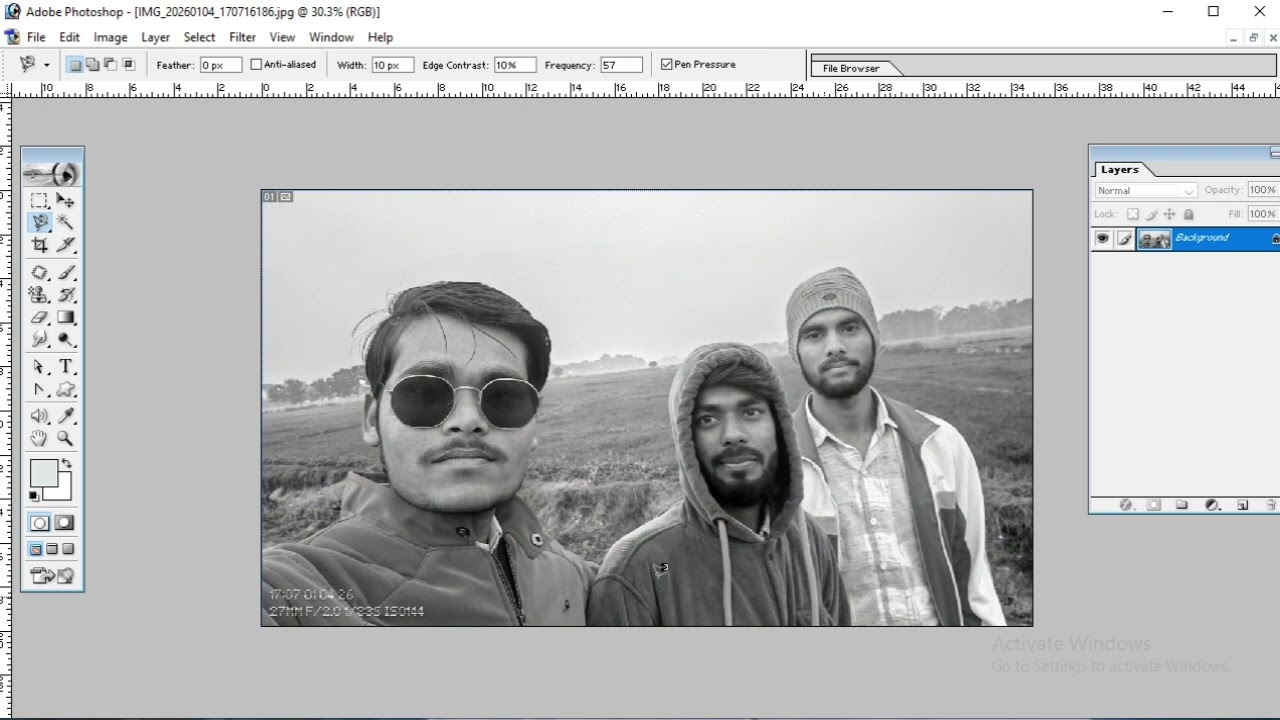Click the Layers panel tab
Screen dimensions: 1280x720
click(x=1120, y=170)
